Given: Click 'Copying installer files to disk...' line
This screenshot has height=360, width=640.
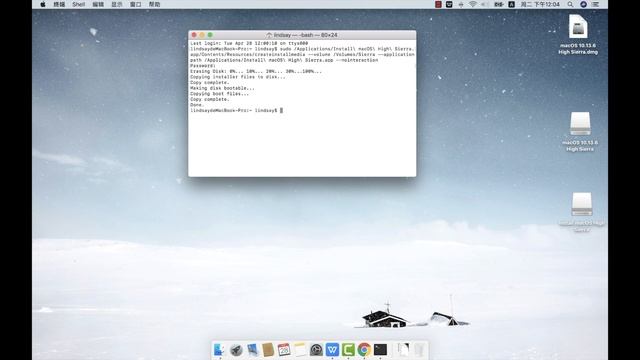Looking at the screenshot, I should pos(238,77).
